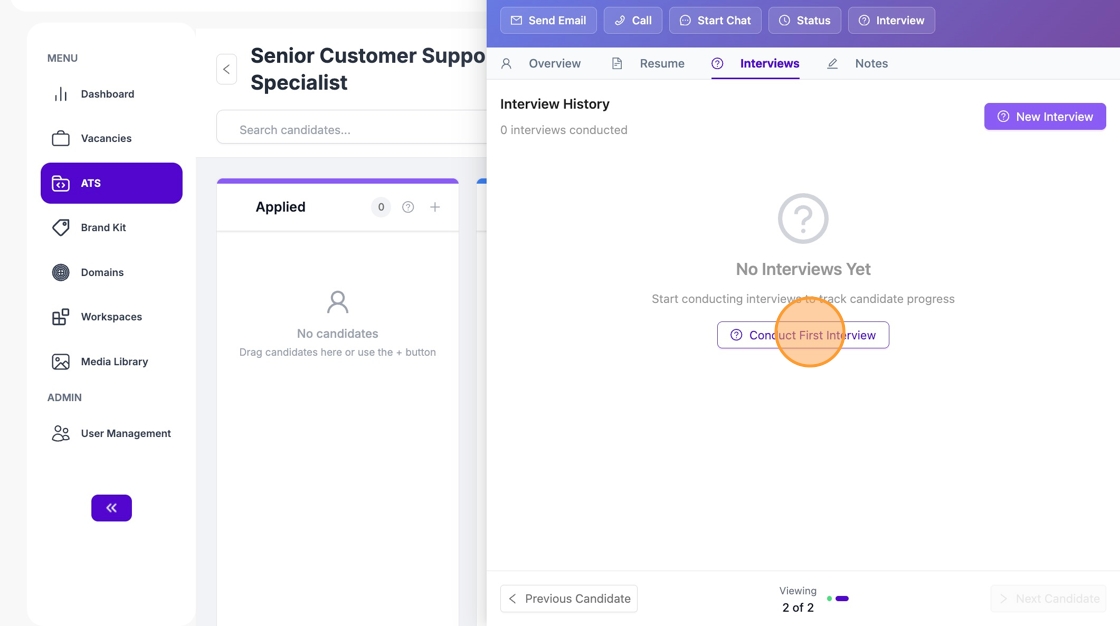Open the Domains page

[x=102, y=272]
